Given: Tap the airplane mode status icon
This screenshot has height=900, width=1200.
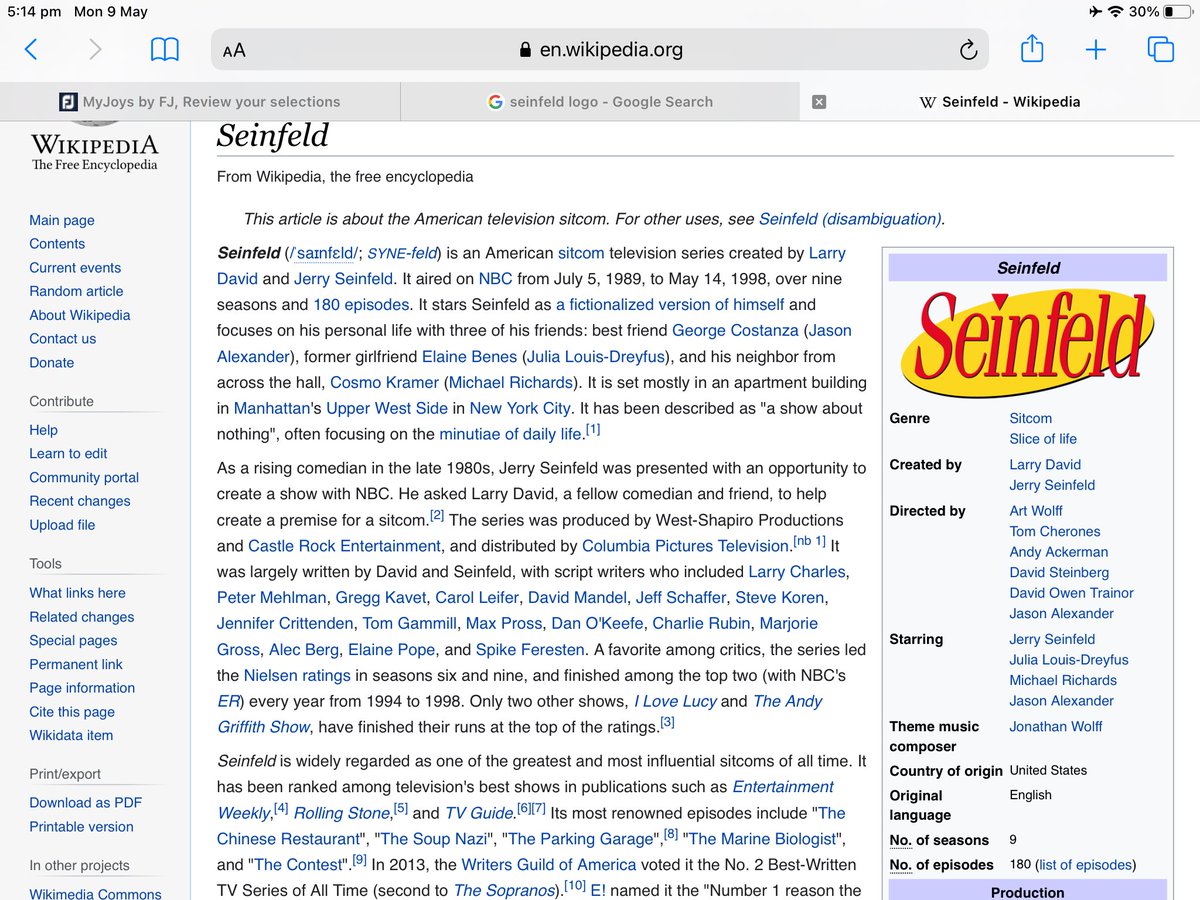Looking at the screenshot, I should 1094,12.
